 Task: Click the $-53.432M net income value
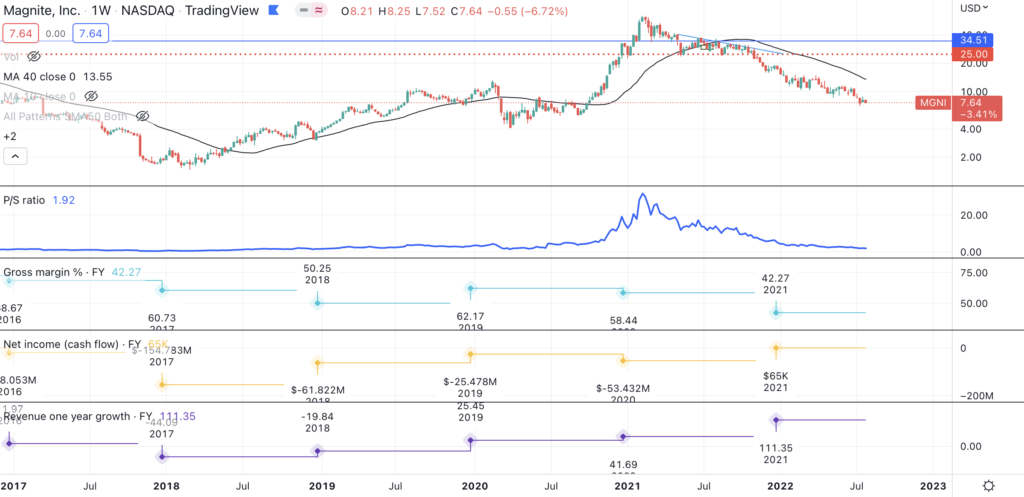(x=623, y=389)
